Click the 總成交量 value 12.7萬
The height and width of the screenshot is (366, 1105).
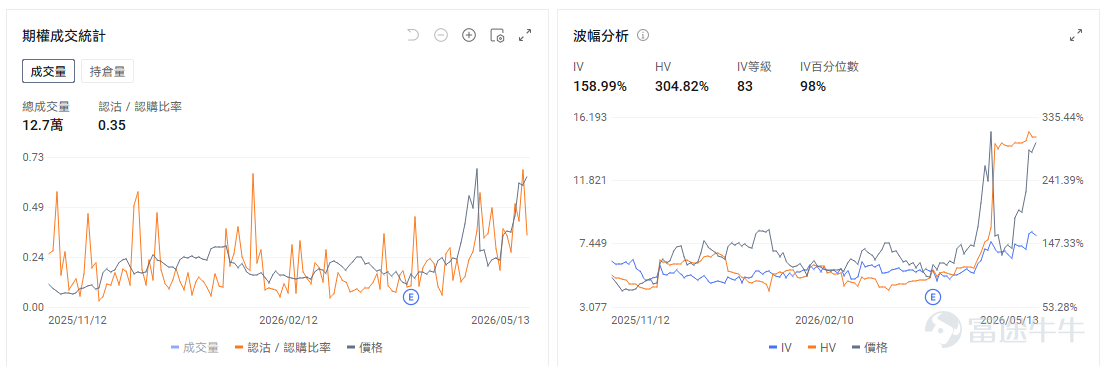(x=43, y=126)
